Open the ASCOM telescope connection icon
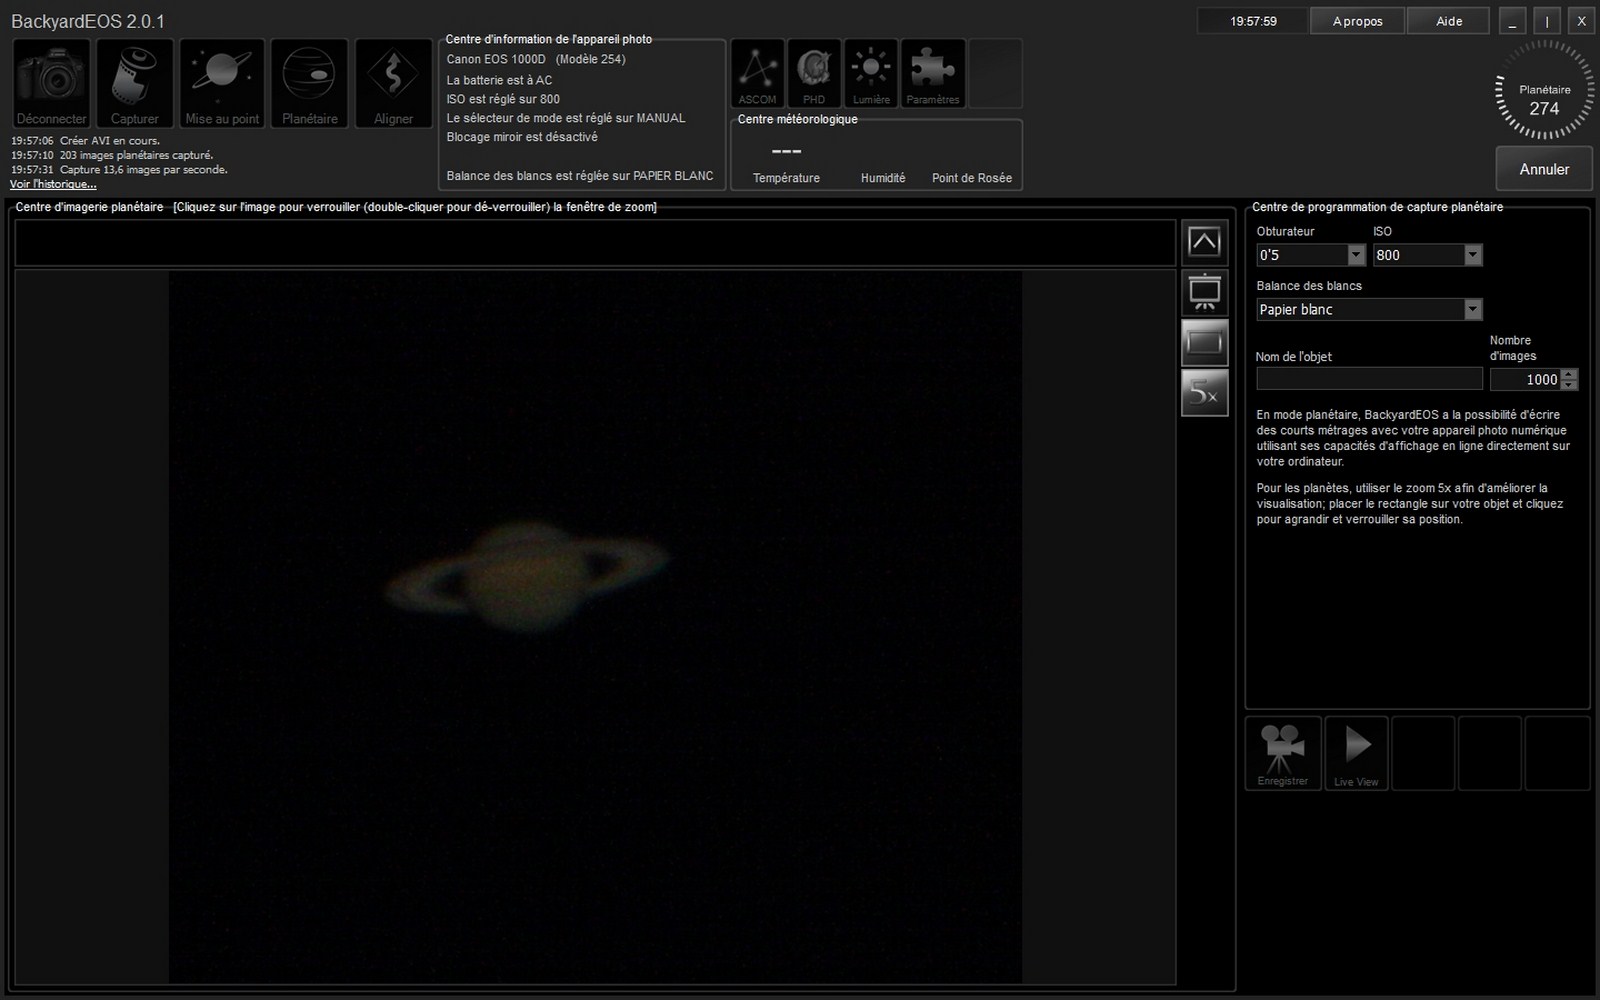The width and height of the screenshot is (1600, 1000). 757,74
